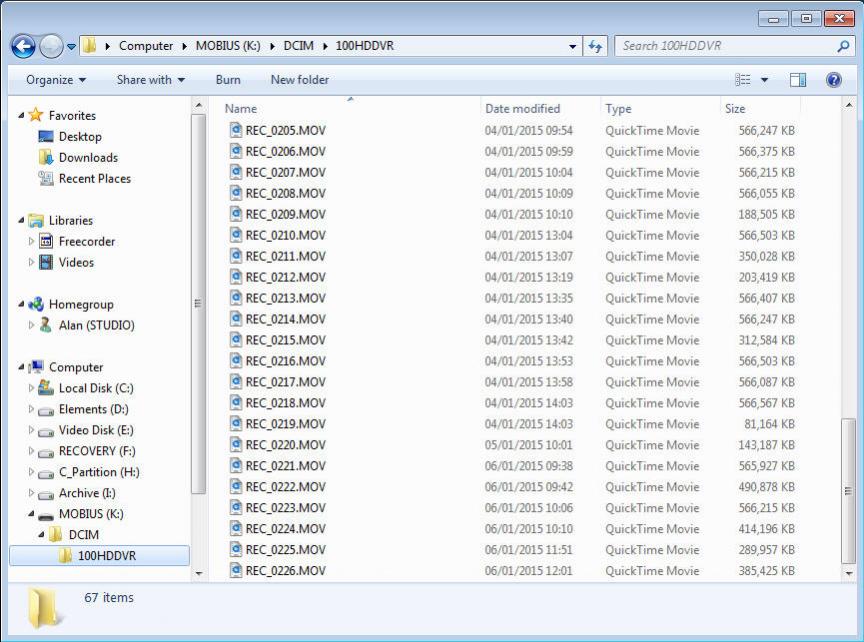The width and height of the screenshot is (864, 642).
Task: Click the Help question mark icon
Action: 833,80
